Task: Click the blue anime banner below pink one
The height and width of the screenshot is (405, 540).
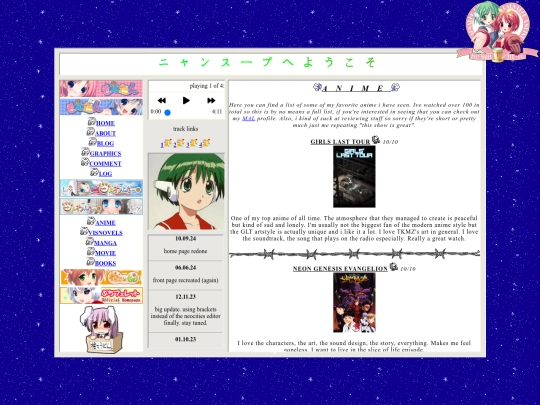Action: pos(101,106)
